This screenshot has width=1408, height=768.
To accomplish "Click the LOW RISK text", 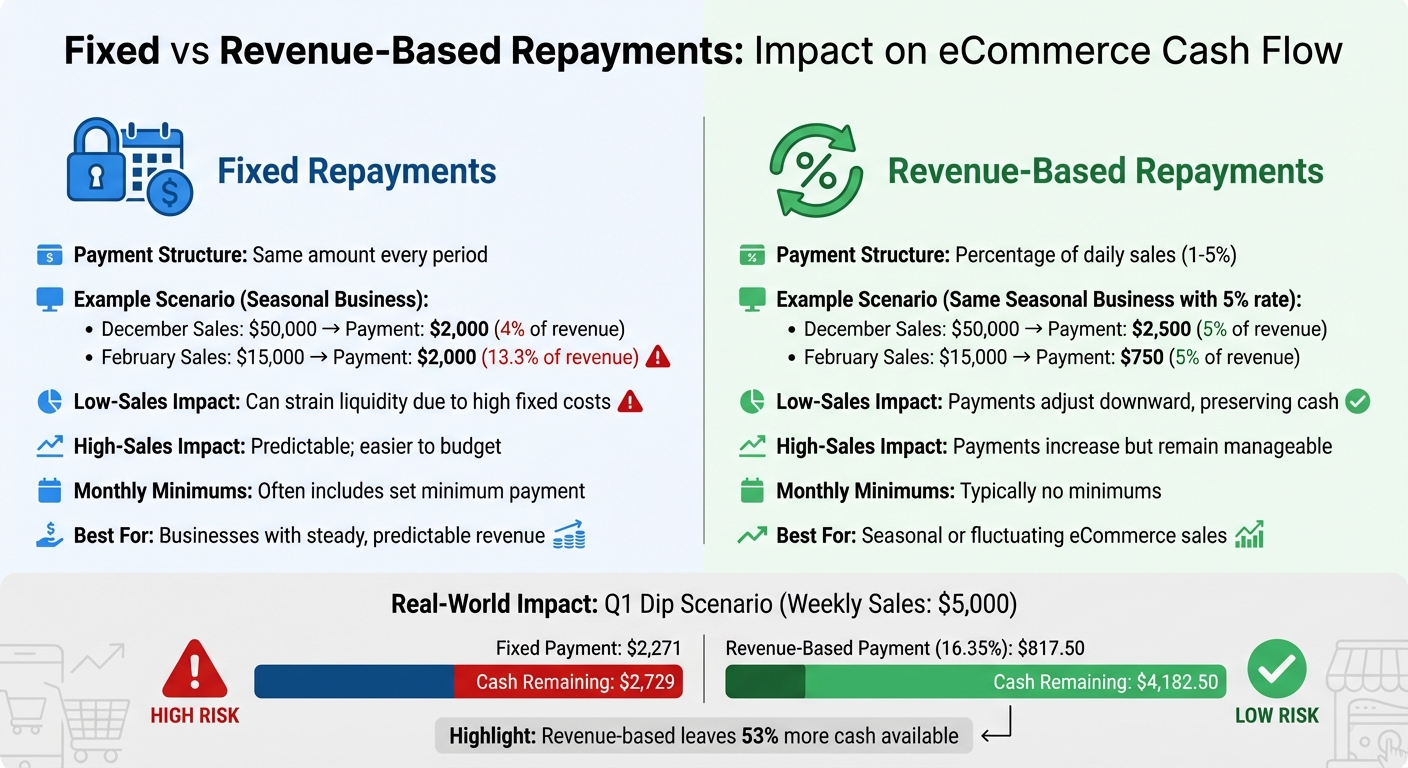I will click(1277, 716).
